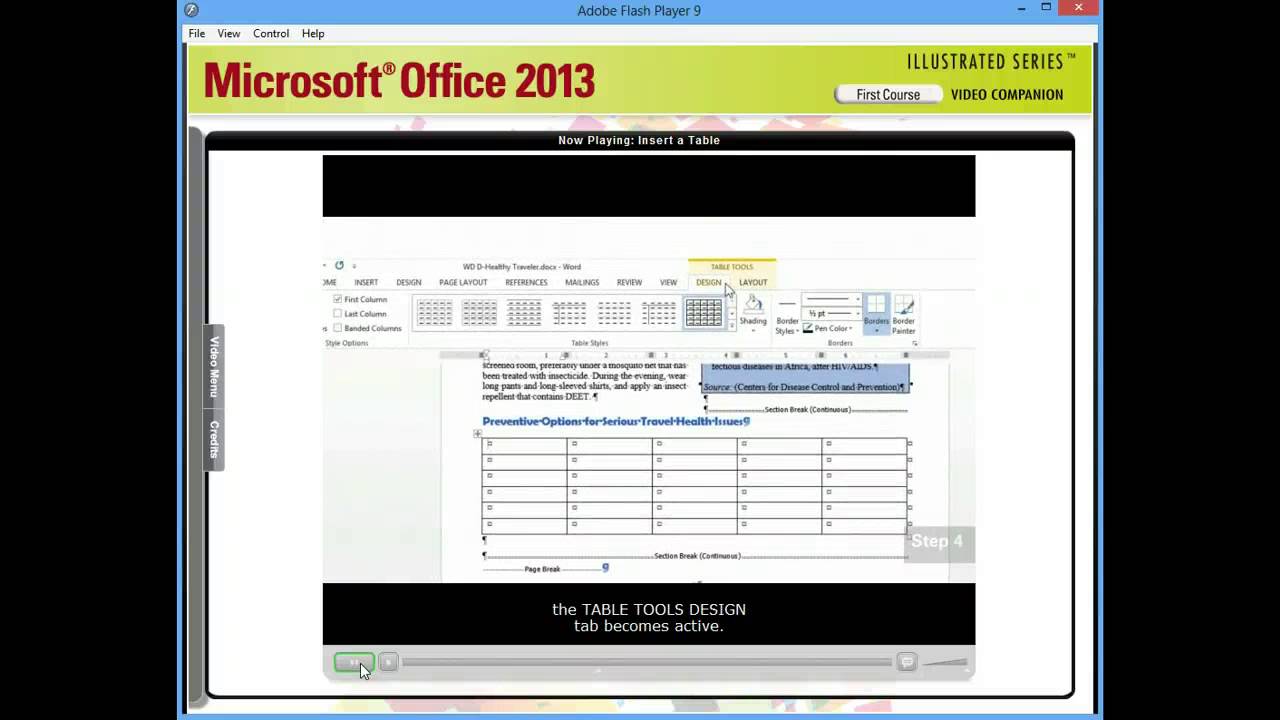Click the table move handle icon
Viewport: 1280px width, 720px height.
click(x=477, y=433)
